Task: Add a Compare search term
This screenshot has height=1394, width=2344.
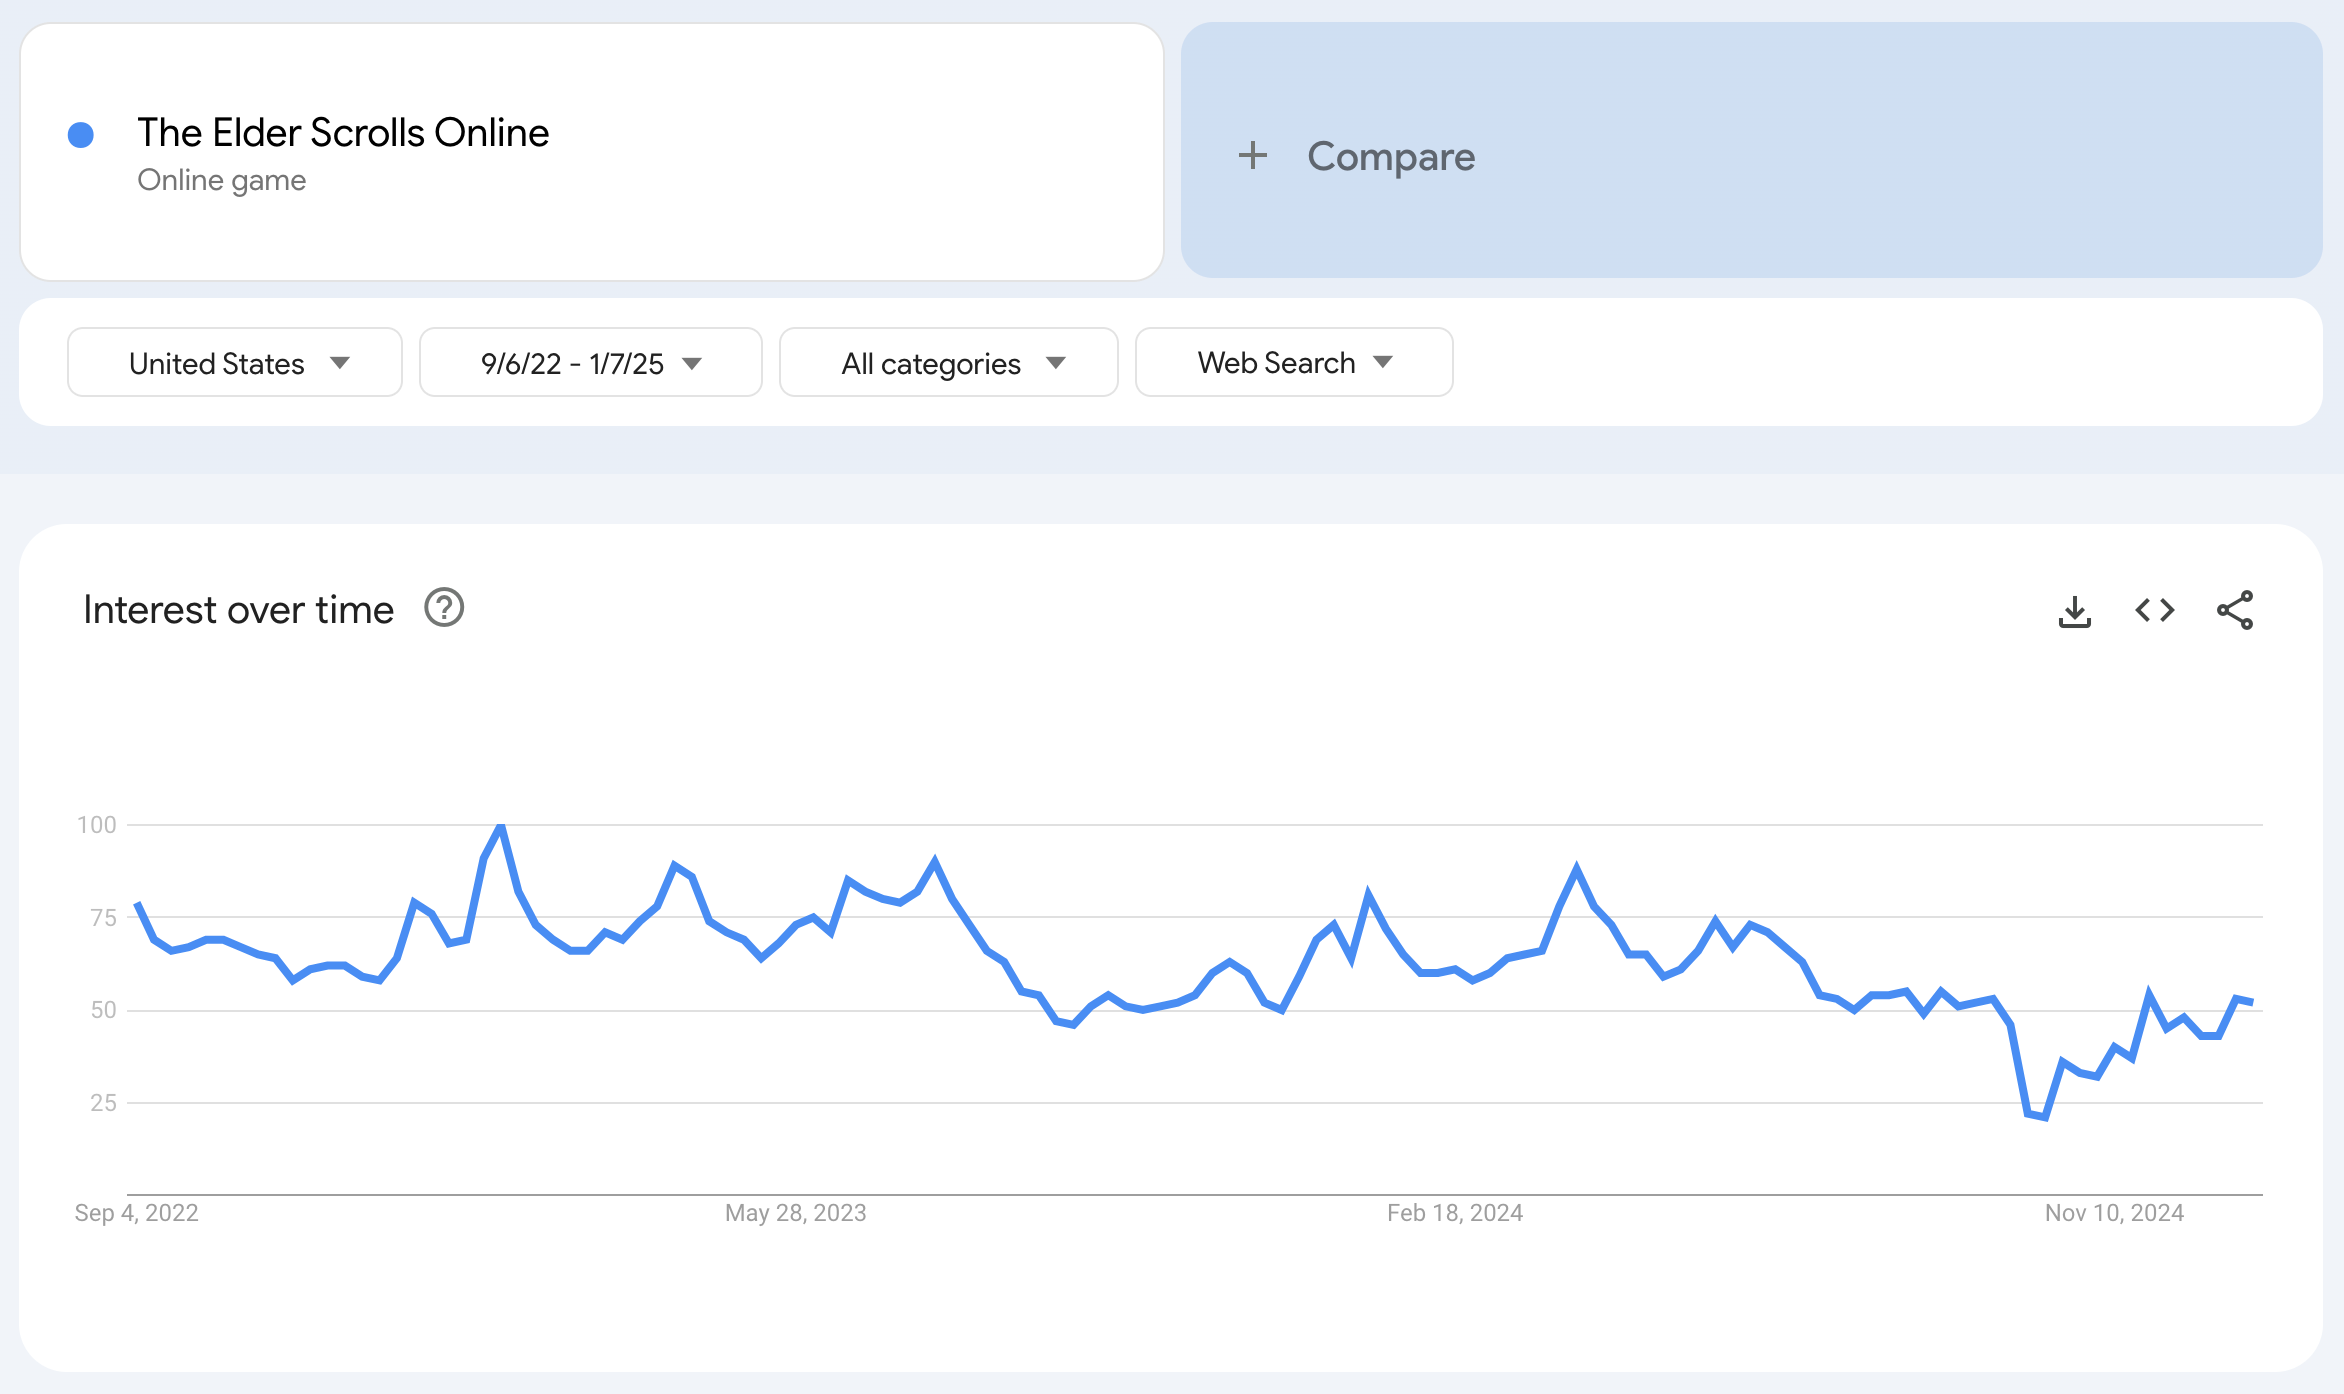Action: click(x=1751, y=151)
